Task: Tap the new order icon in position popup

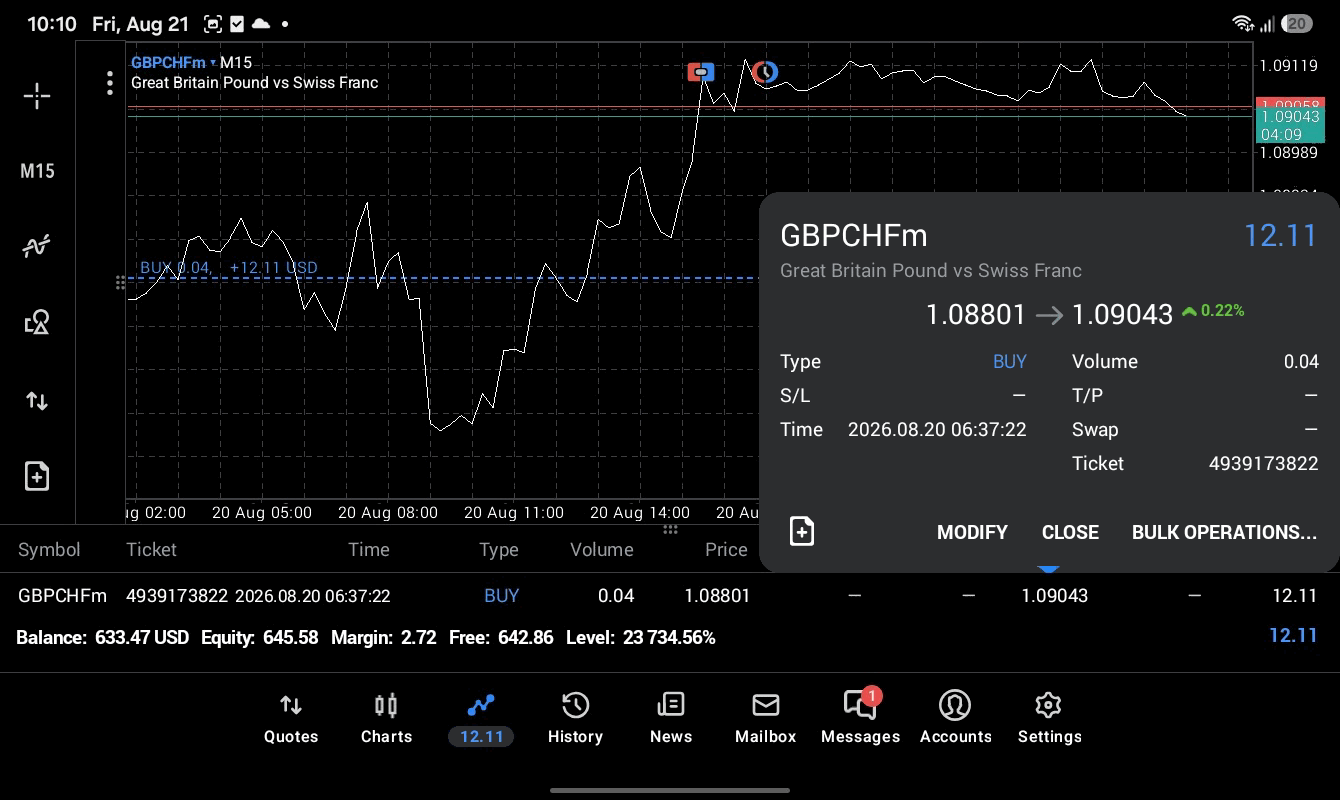Action: point(802,531)
